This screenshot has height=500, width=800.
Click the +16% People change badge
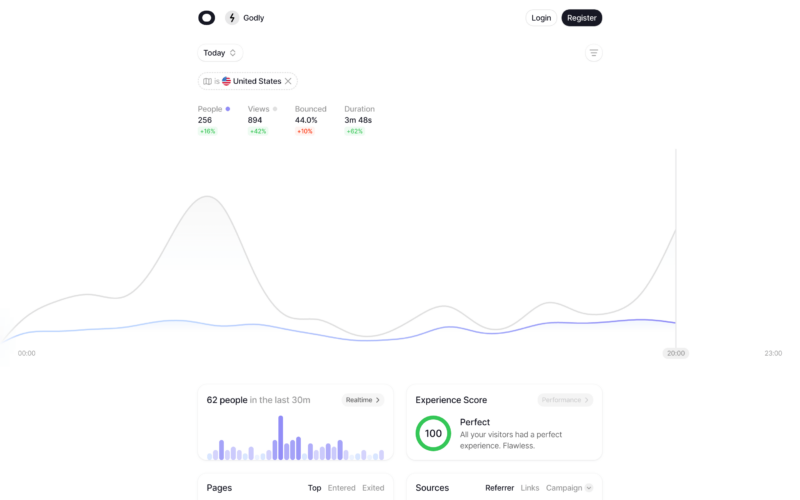coord(208,132)
